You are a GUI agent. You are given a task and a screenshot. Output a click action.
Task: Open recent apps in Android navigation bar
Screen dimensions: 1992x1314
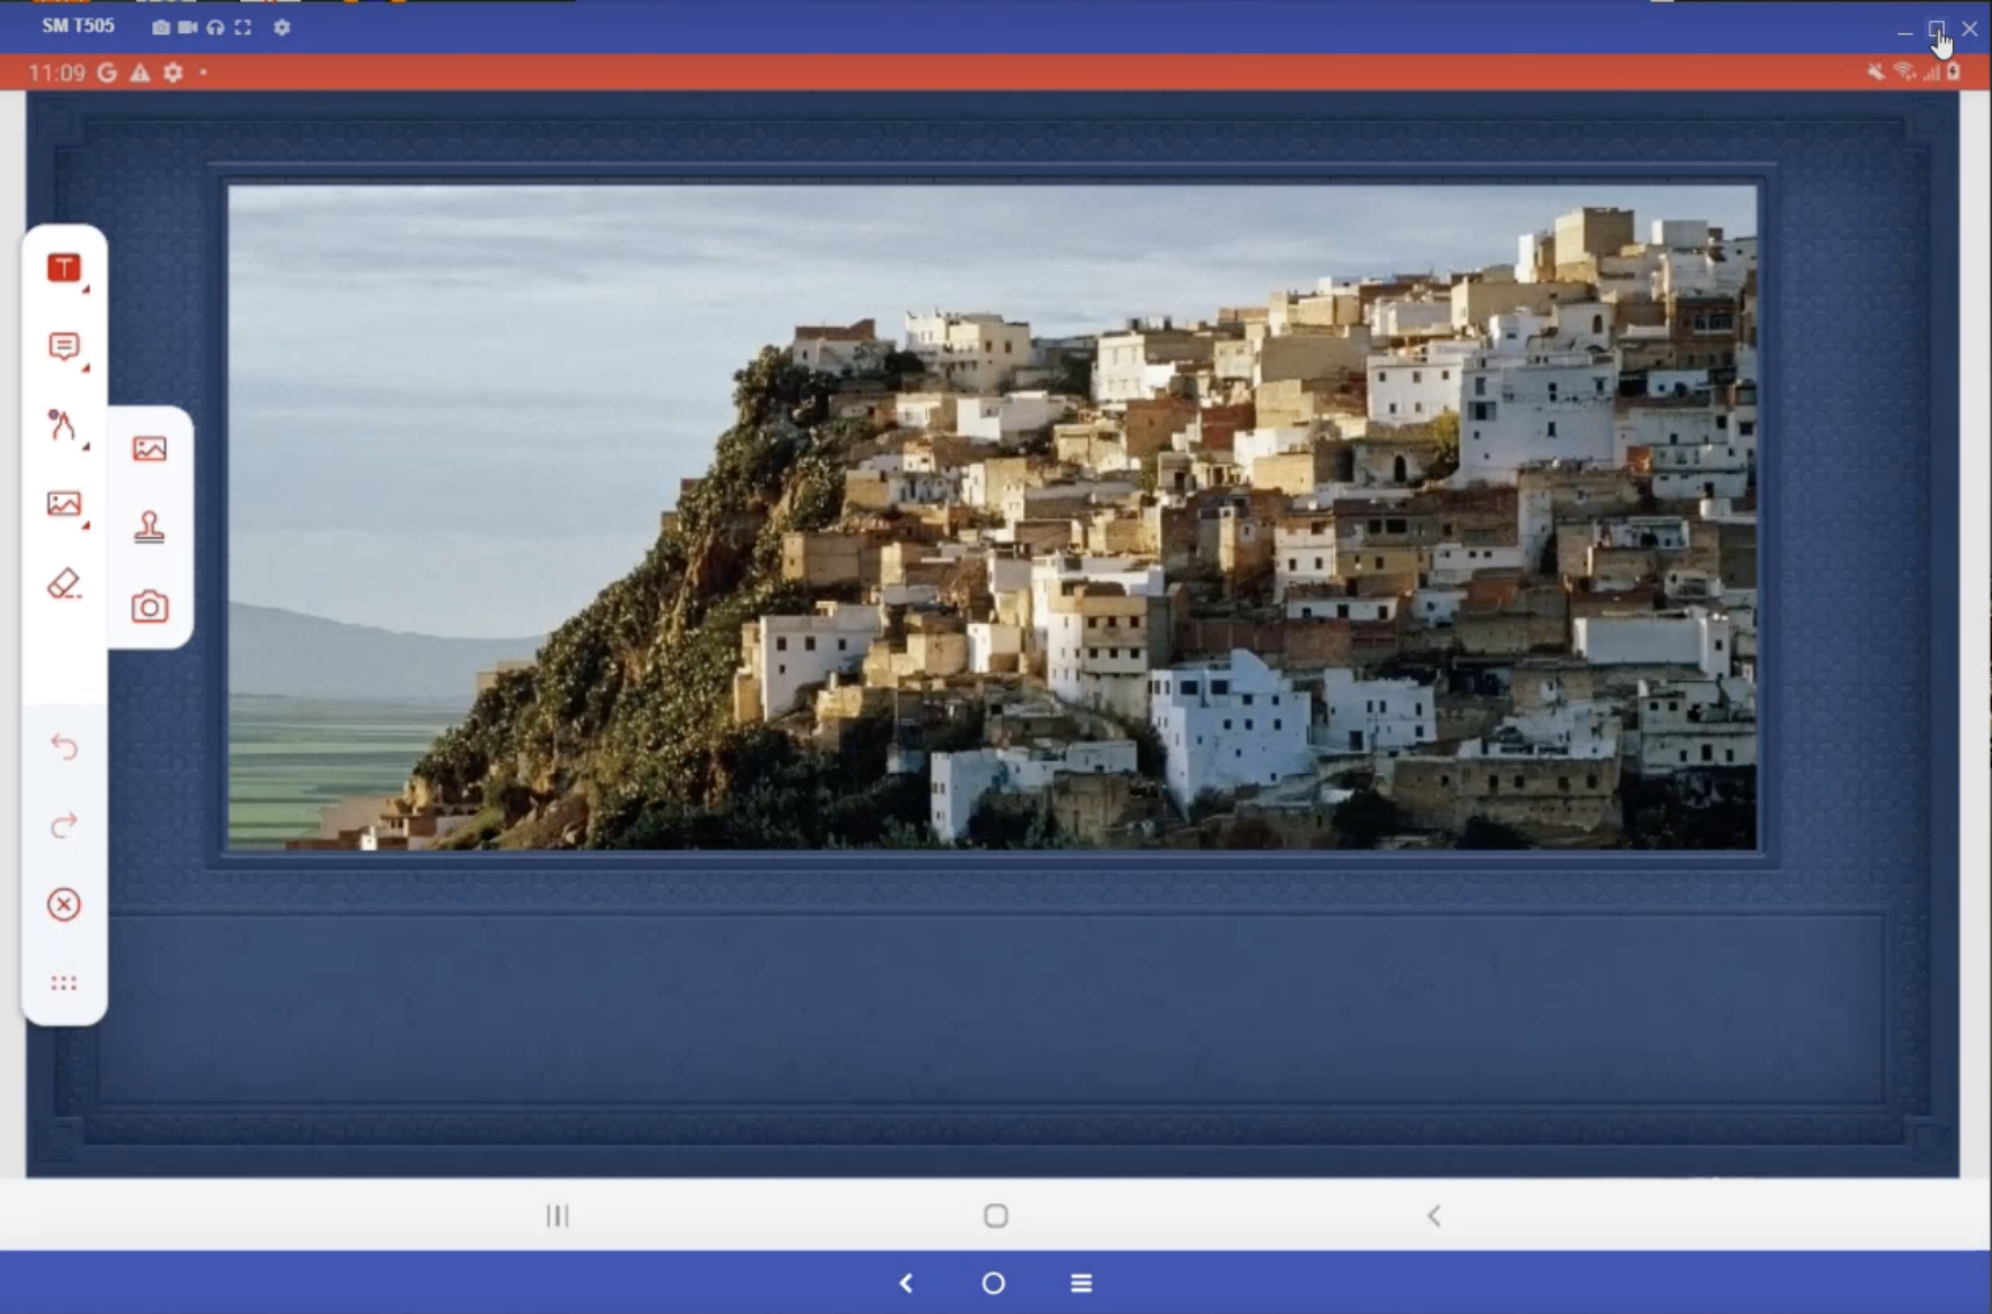558,1216
